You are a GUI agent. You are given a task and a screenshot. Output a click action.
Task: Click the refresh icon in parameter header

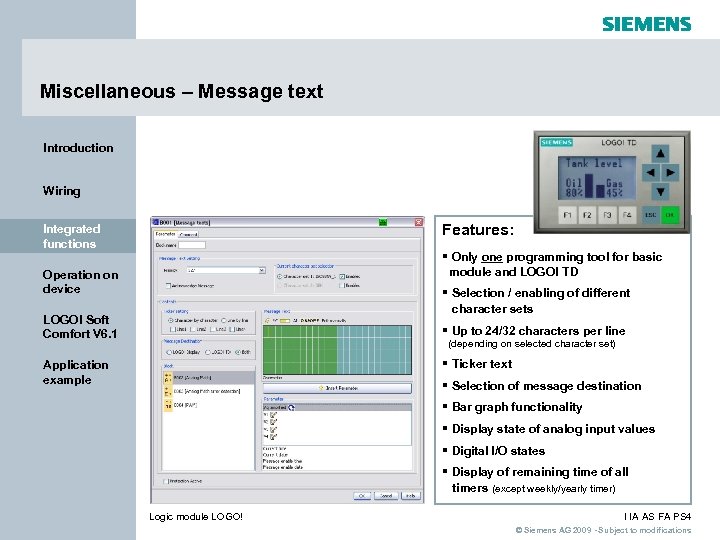[292, 407]
